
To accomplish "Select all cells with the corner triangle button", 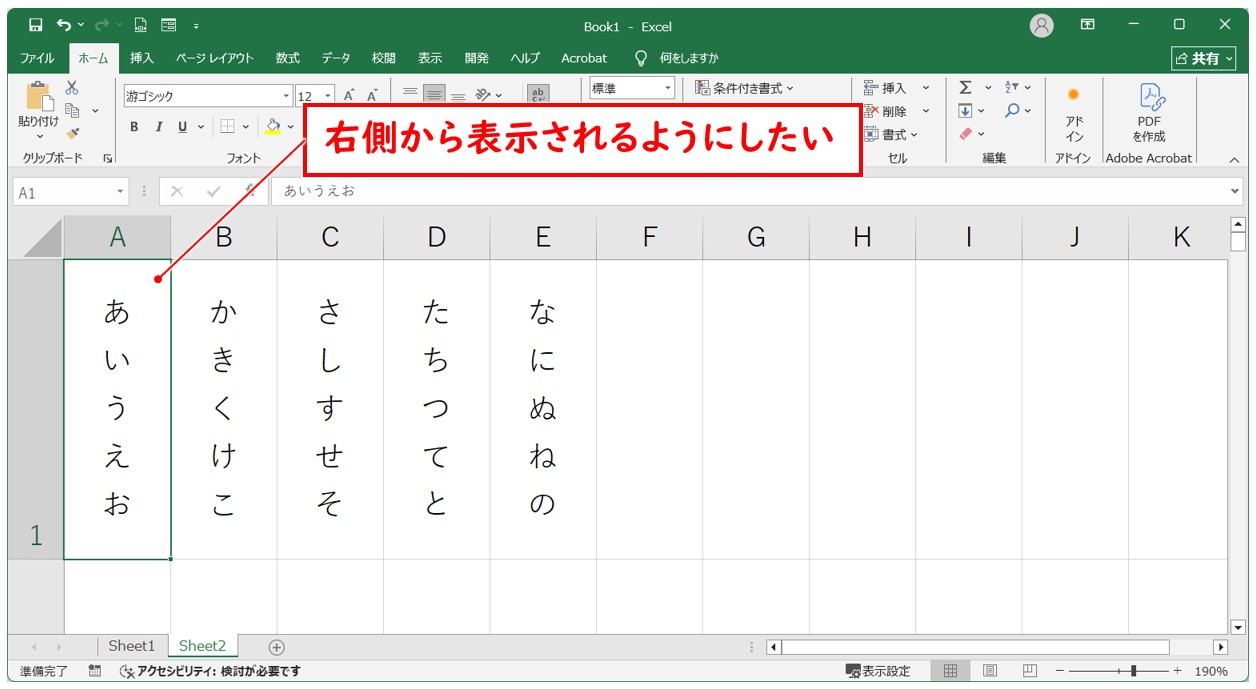I will pos(43,238).
